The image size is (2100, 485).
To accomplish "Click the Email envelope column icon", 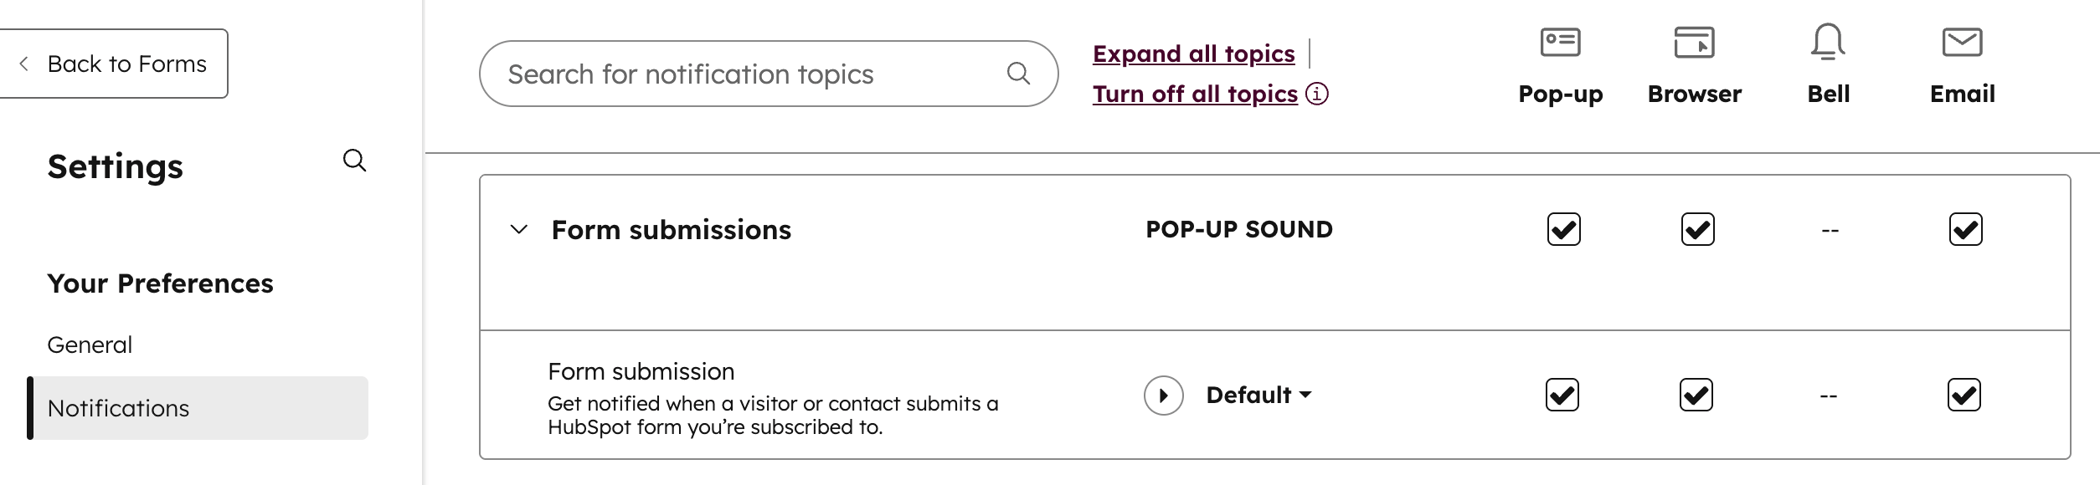I will pyautogui.click(x=1962, y=42).
